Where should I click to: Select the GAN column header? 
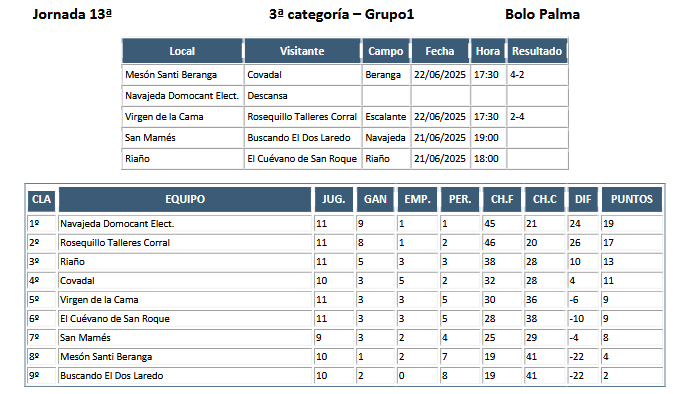click(375, 199)
